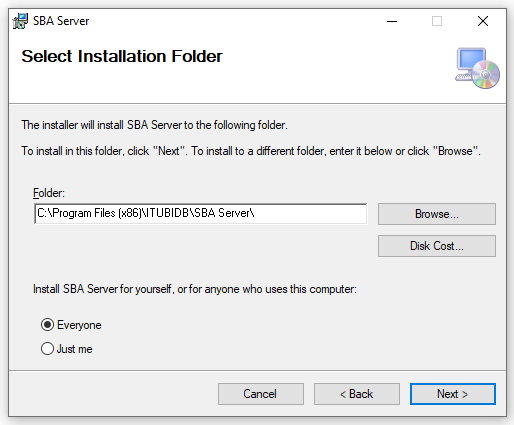Click the computer and CD setup graphic
The width and height of the screenshot is (514, 425).
click(477, 68)
